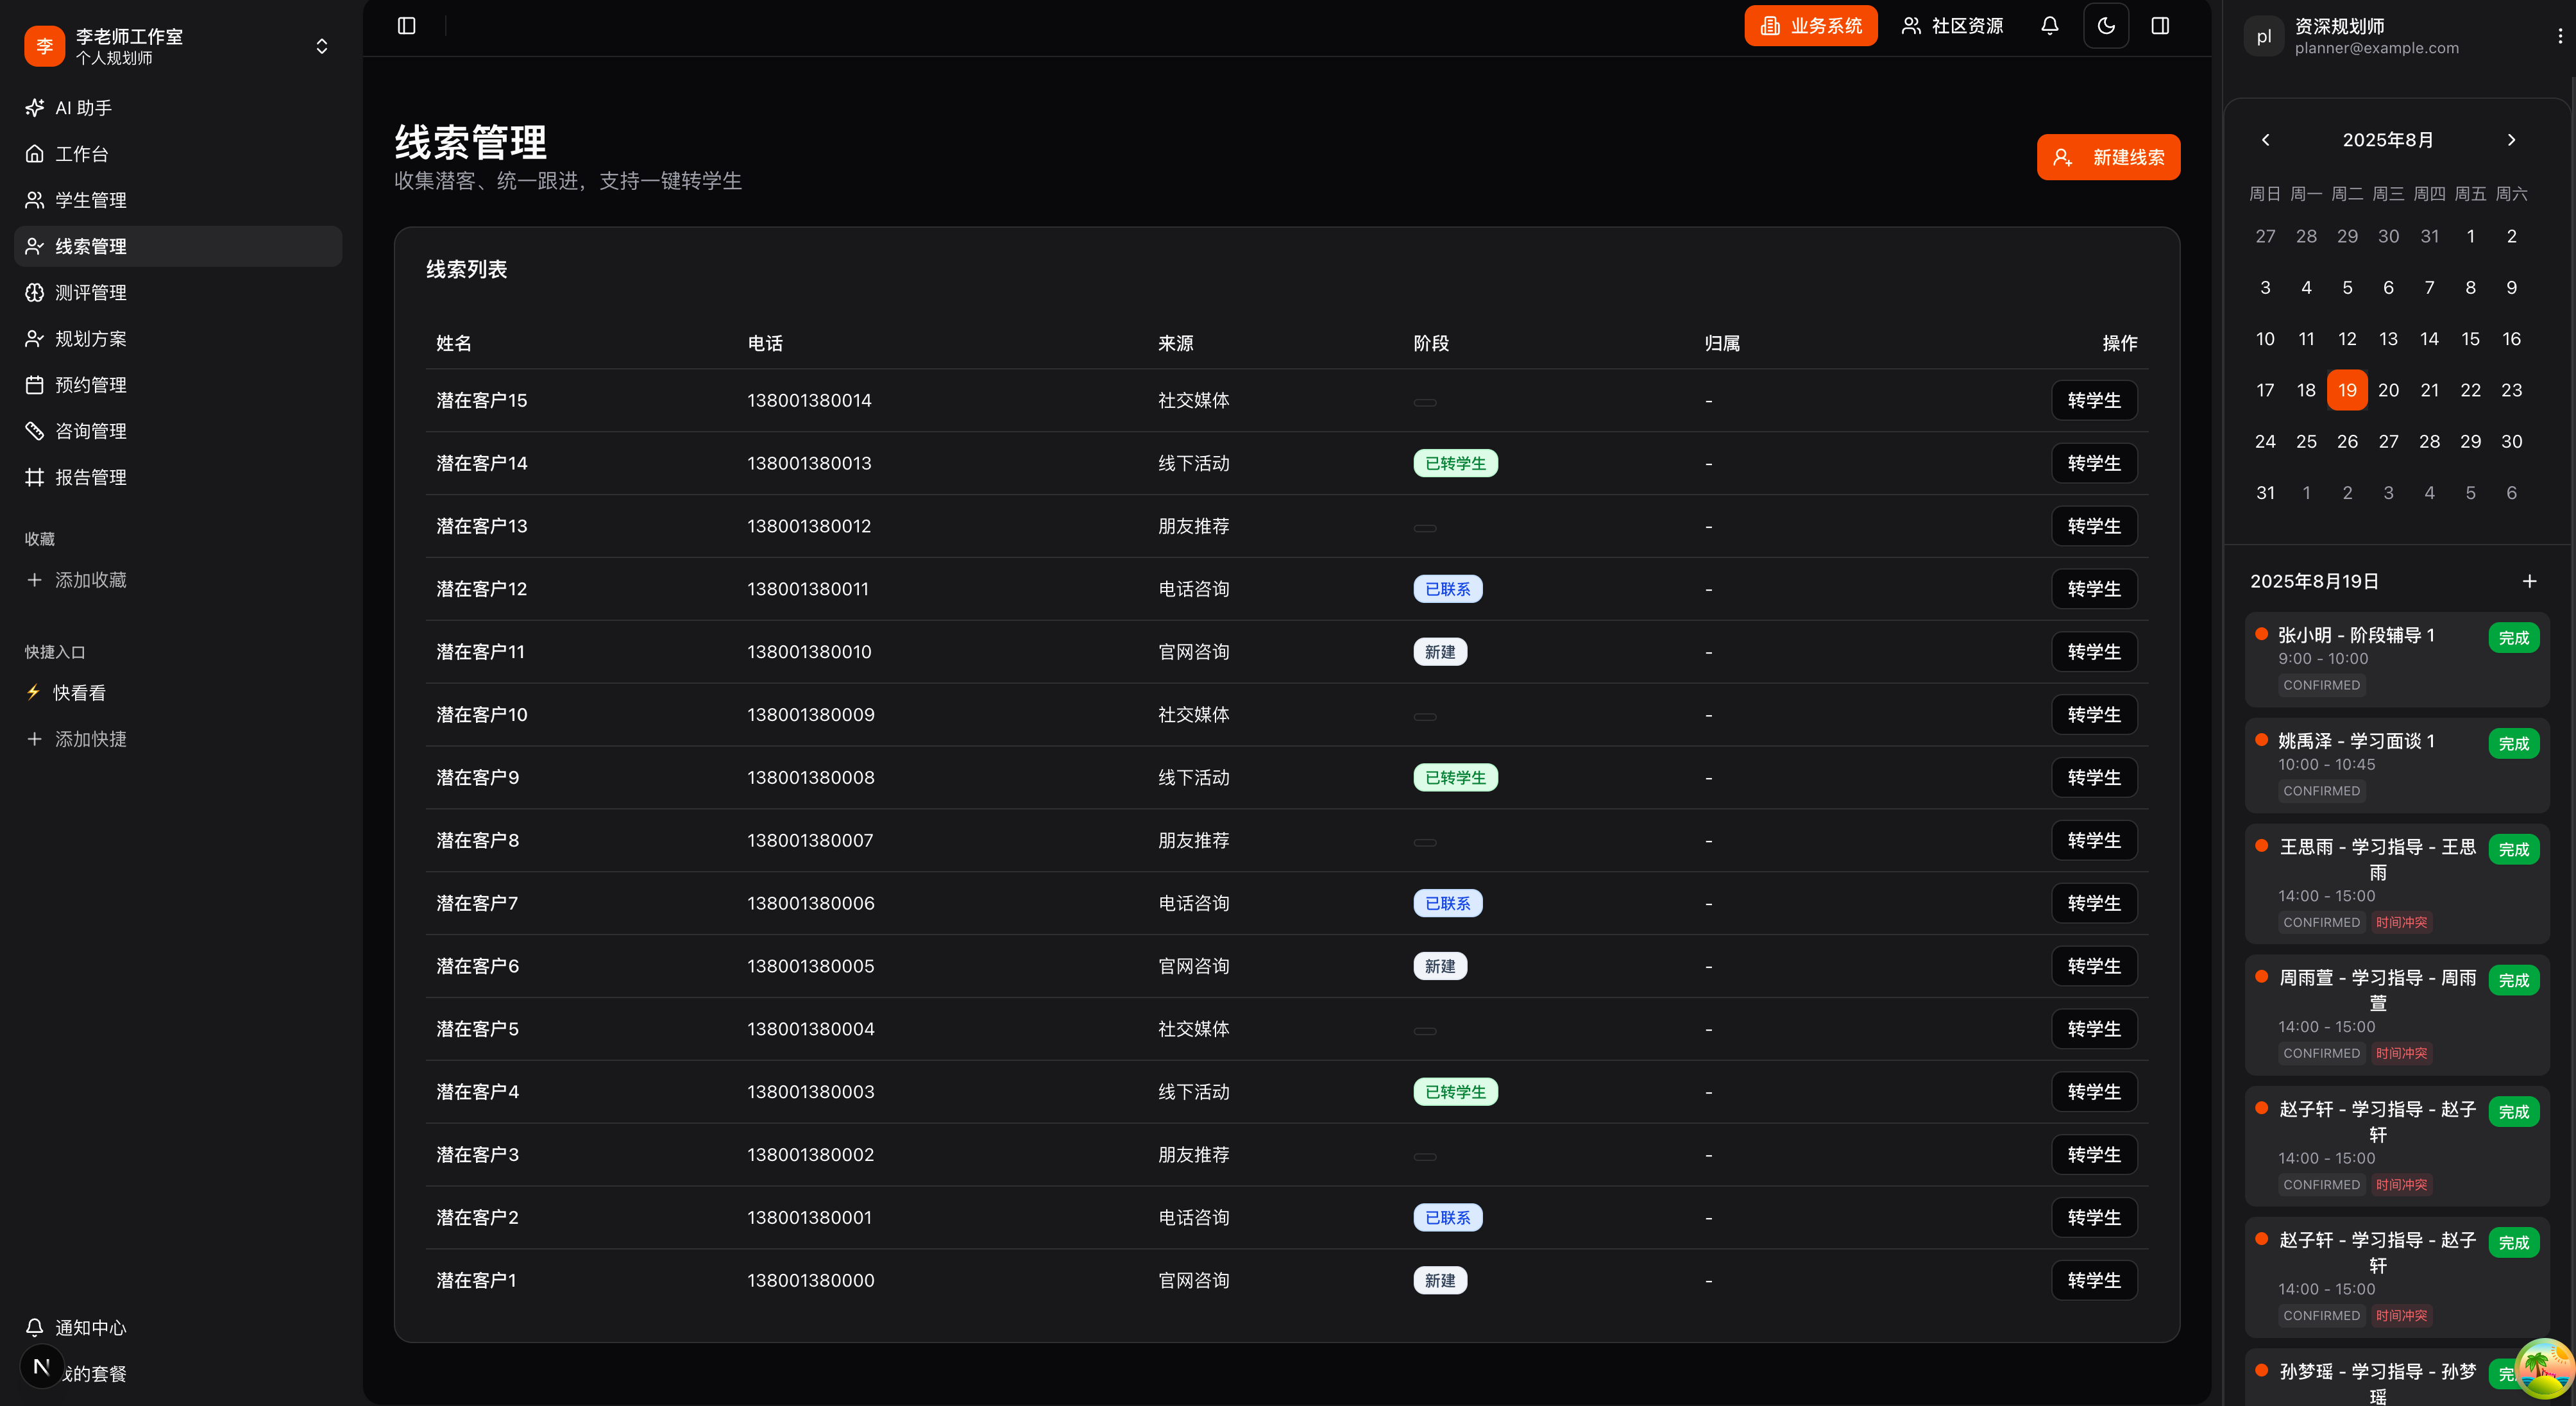Switch to 业务系统 tab
2576x1406 pixels.
pos(1811,26)
